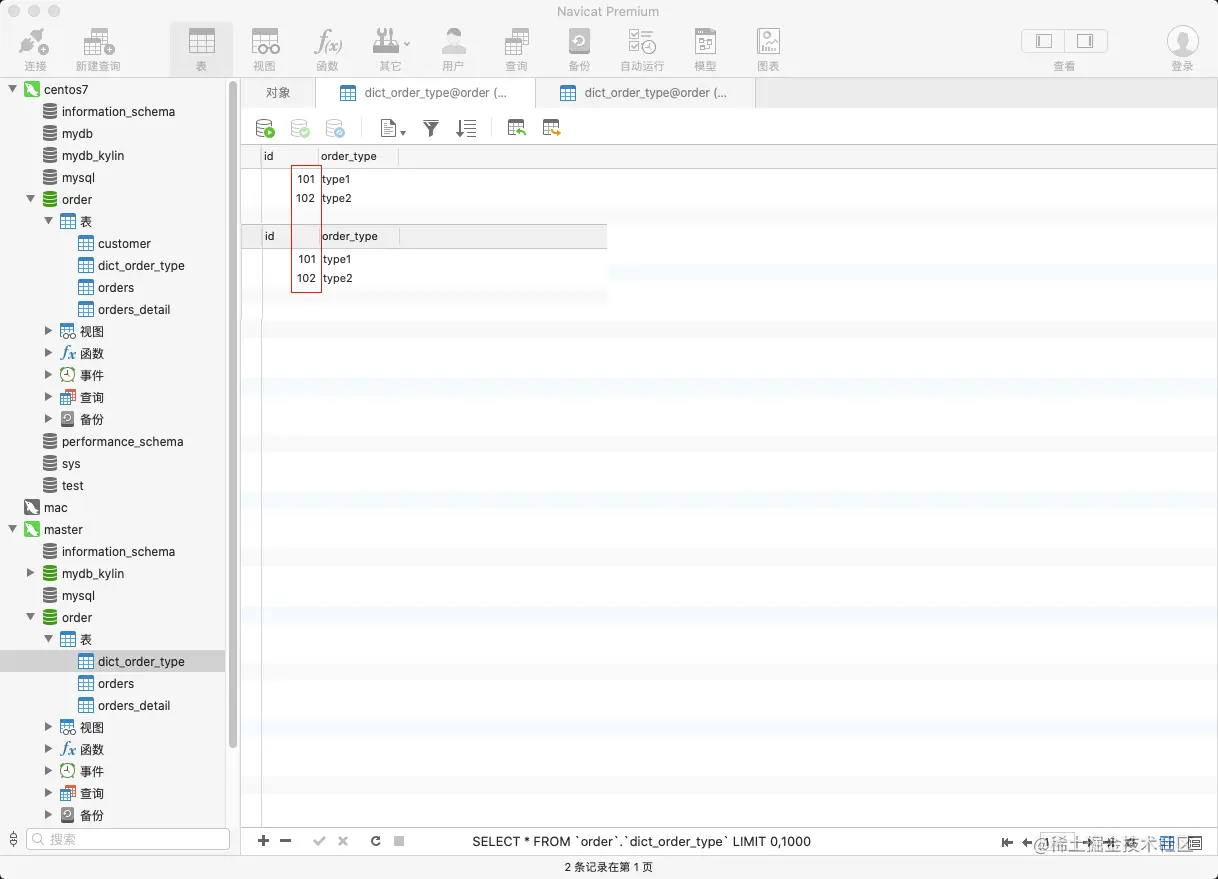The image size is (1218, 879).
Task: Open 自动运行 automation
Action: click(x=642, y=49)
